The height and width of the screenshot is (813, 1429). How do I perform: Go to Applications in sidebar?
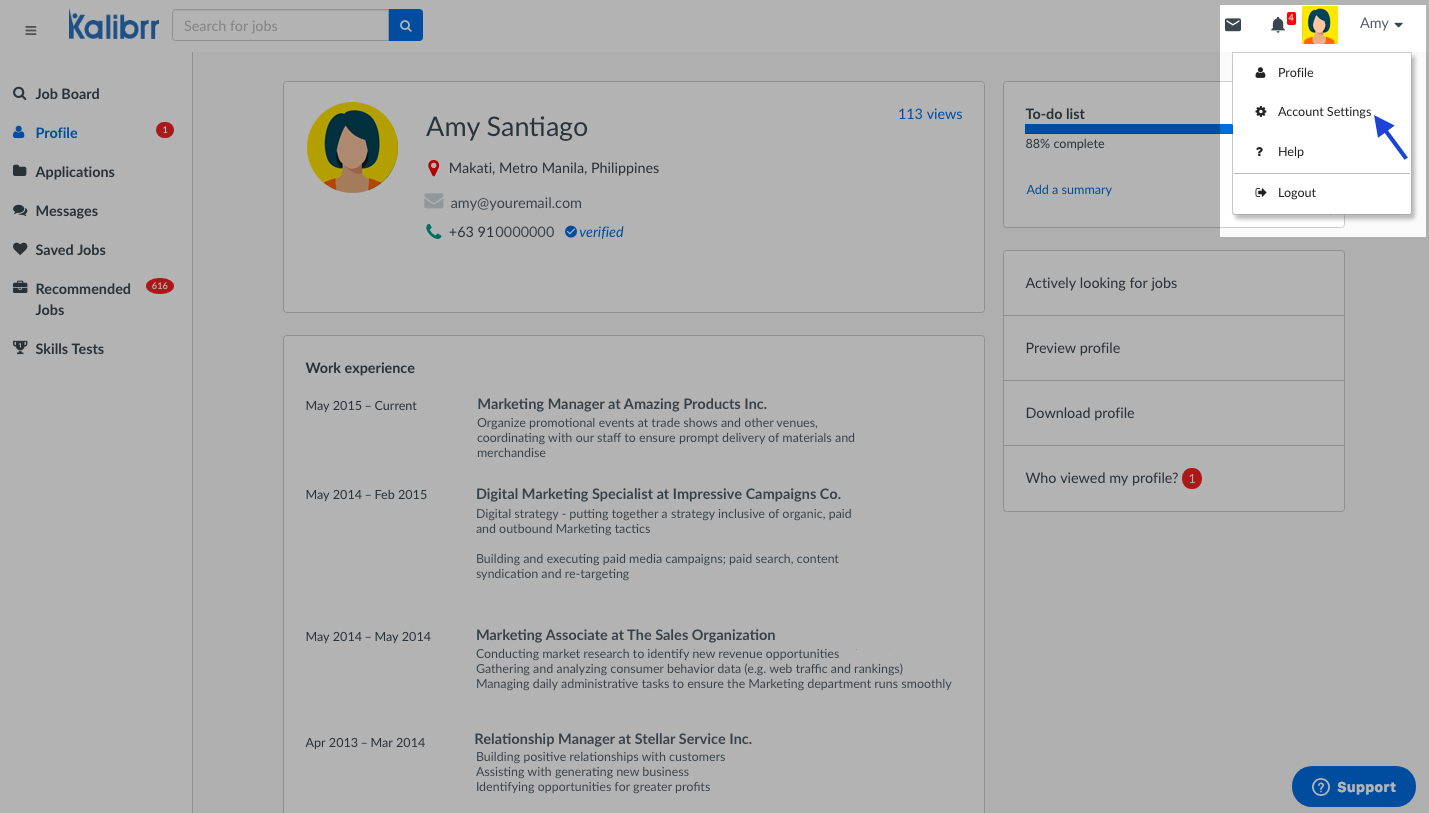pos(75,172)
